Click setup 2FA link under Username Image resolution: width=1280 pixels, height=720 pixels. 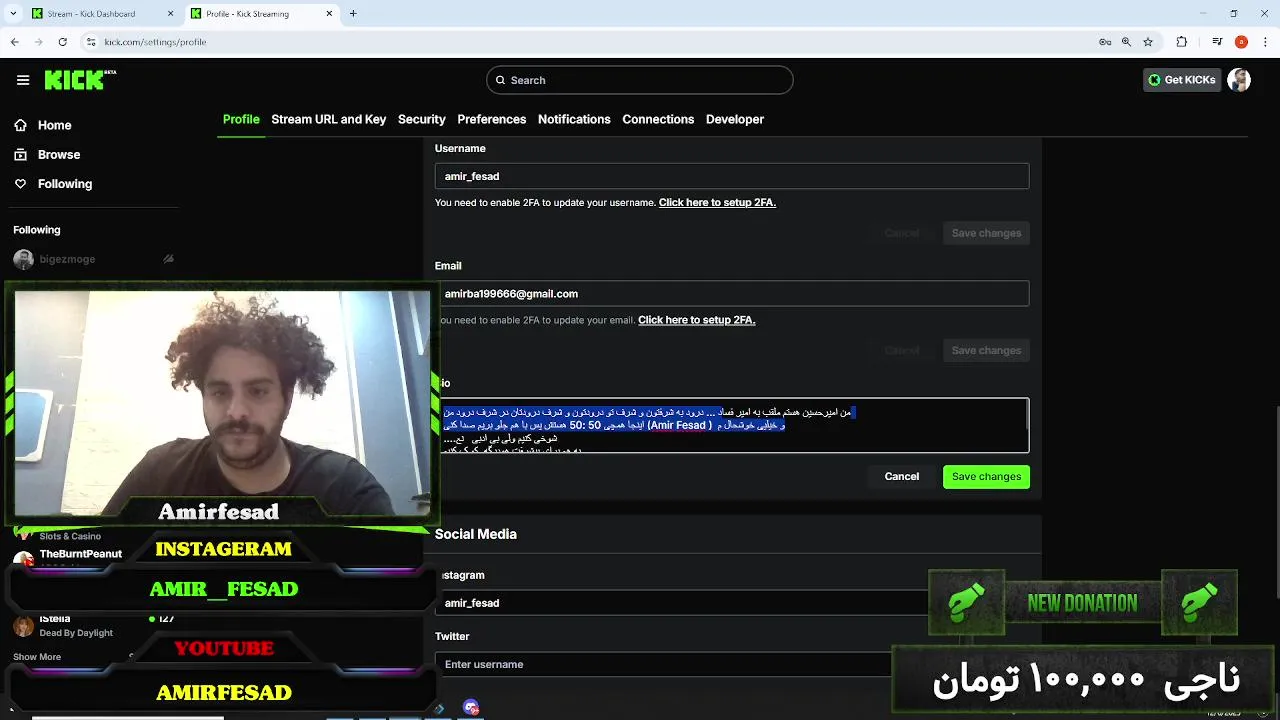(x=717, y=203)
